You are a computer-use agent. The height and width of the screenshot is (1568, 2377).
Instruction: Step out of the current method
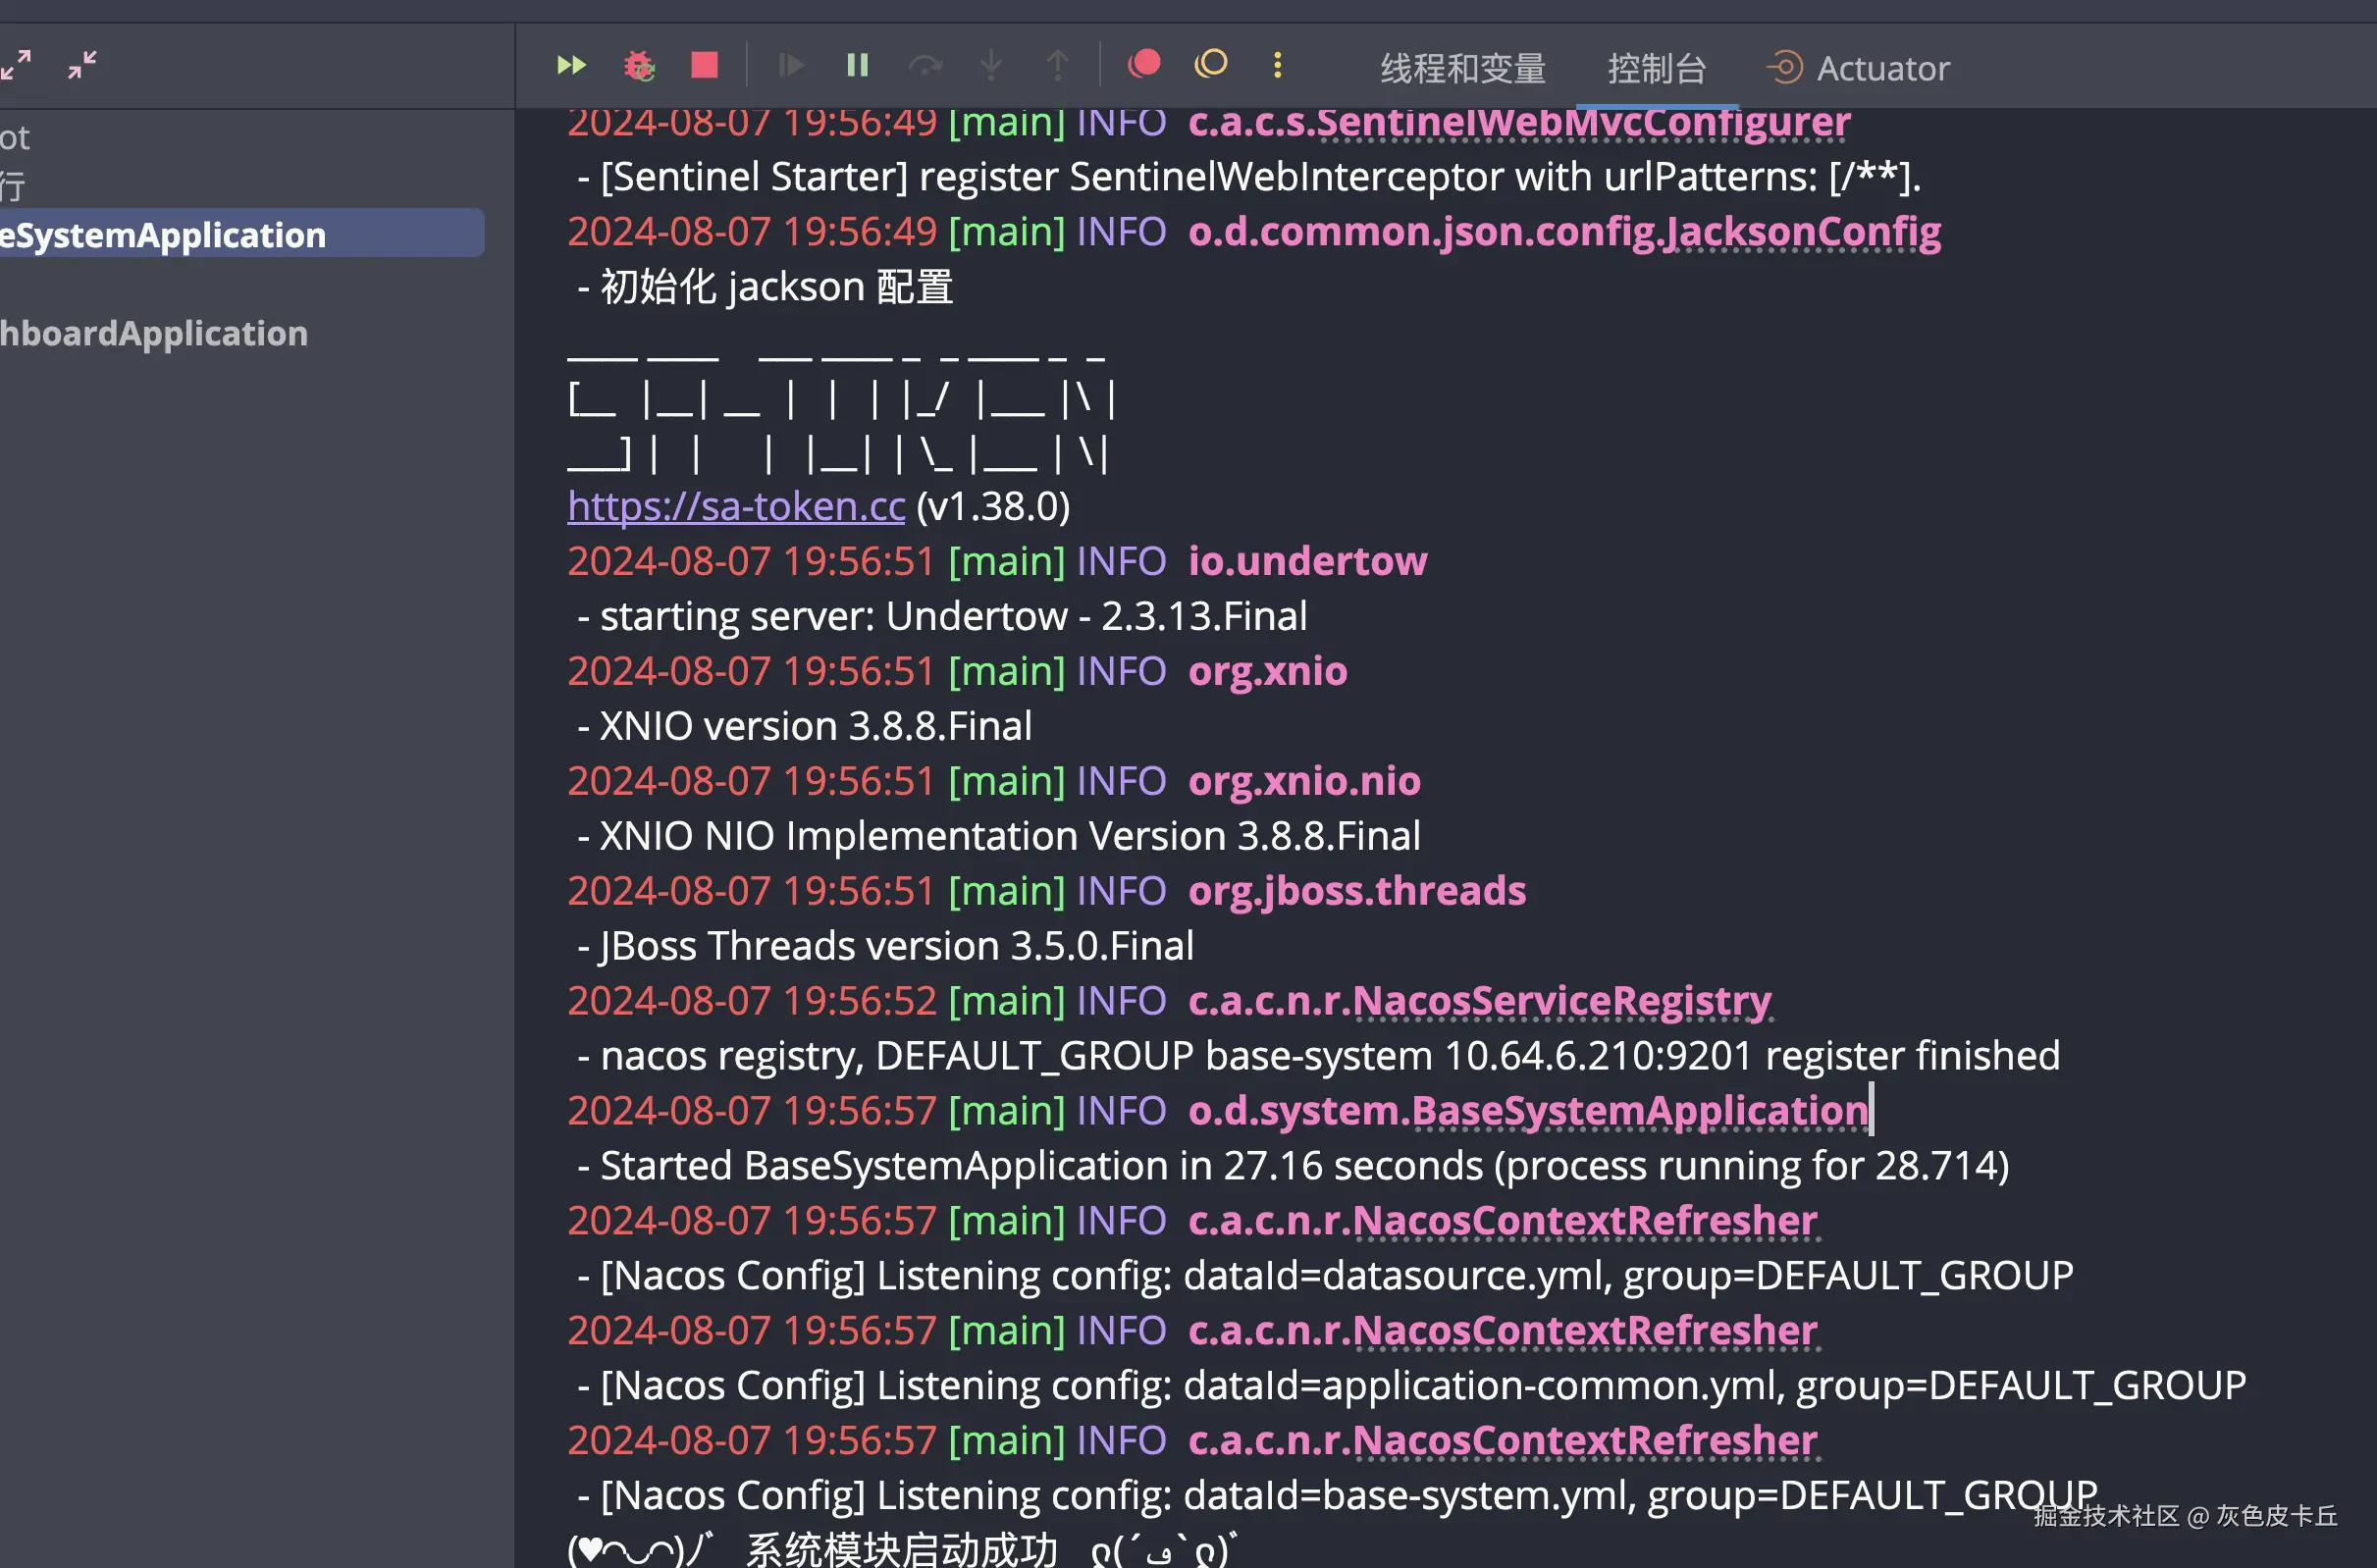tap(1057, 65)
